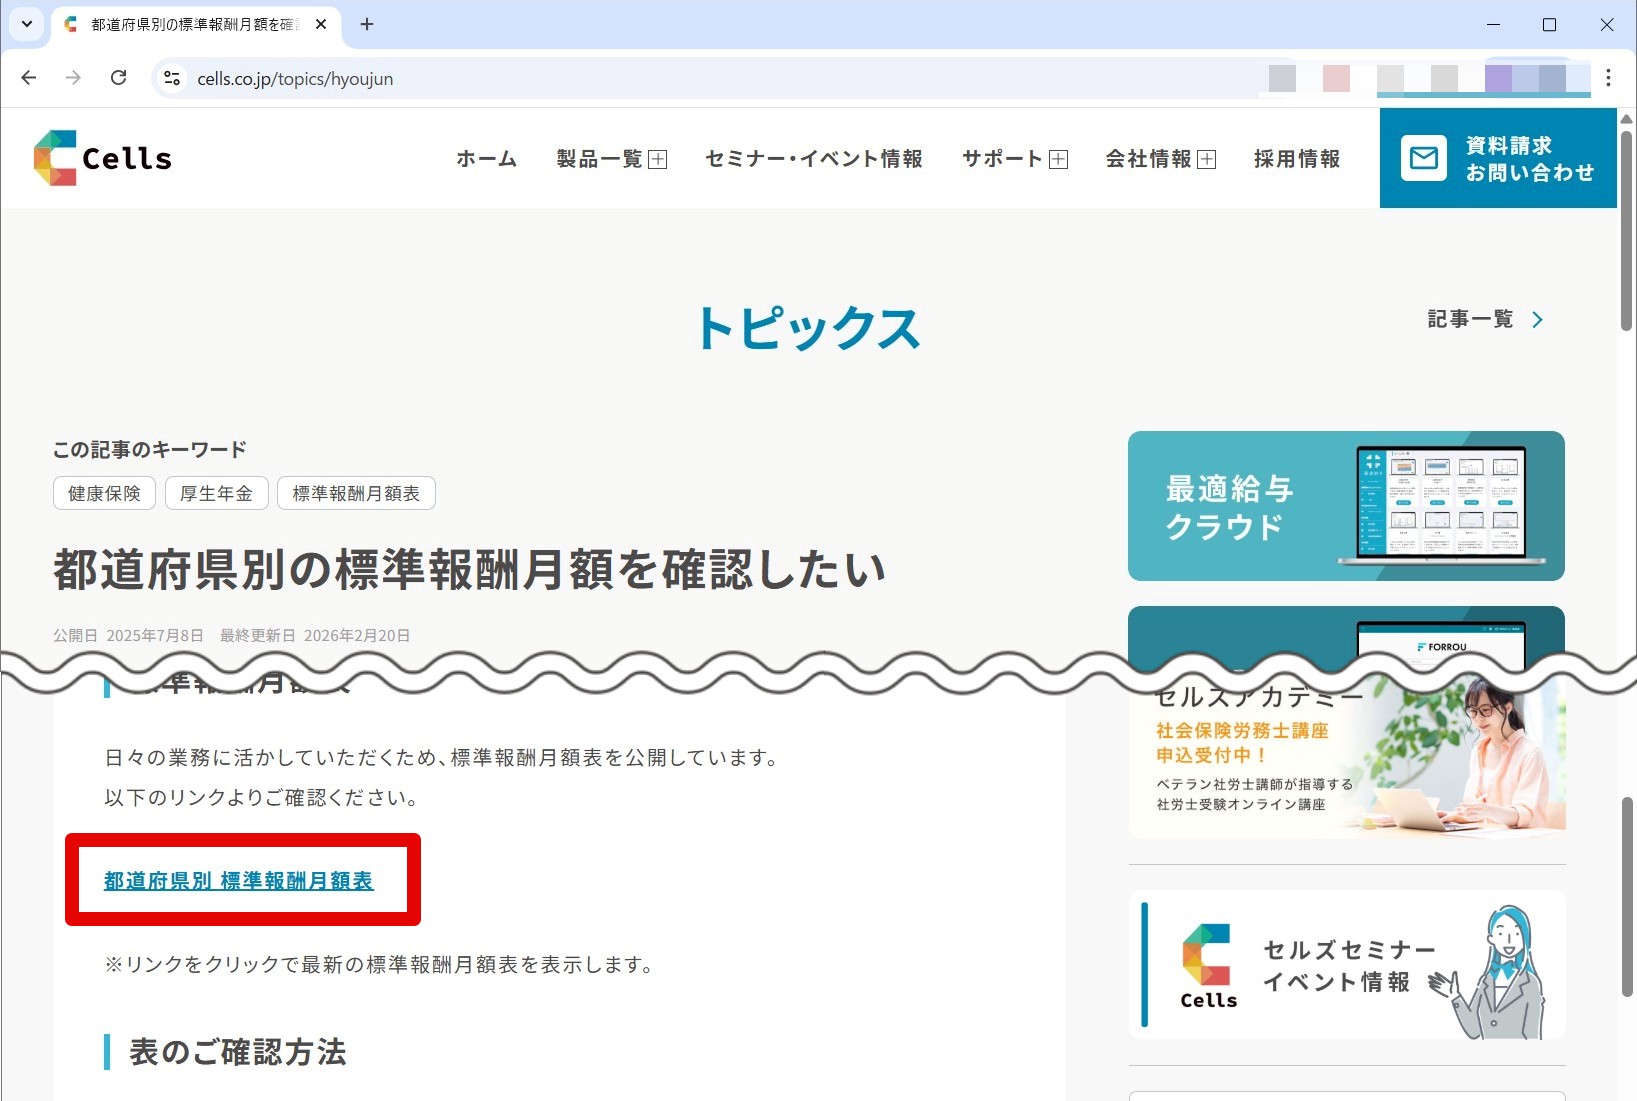
Task: Open a new browser tab with plus icon
Action: [x=367, y=24]
